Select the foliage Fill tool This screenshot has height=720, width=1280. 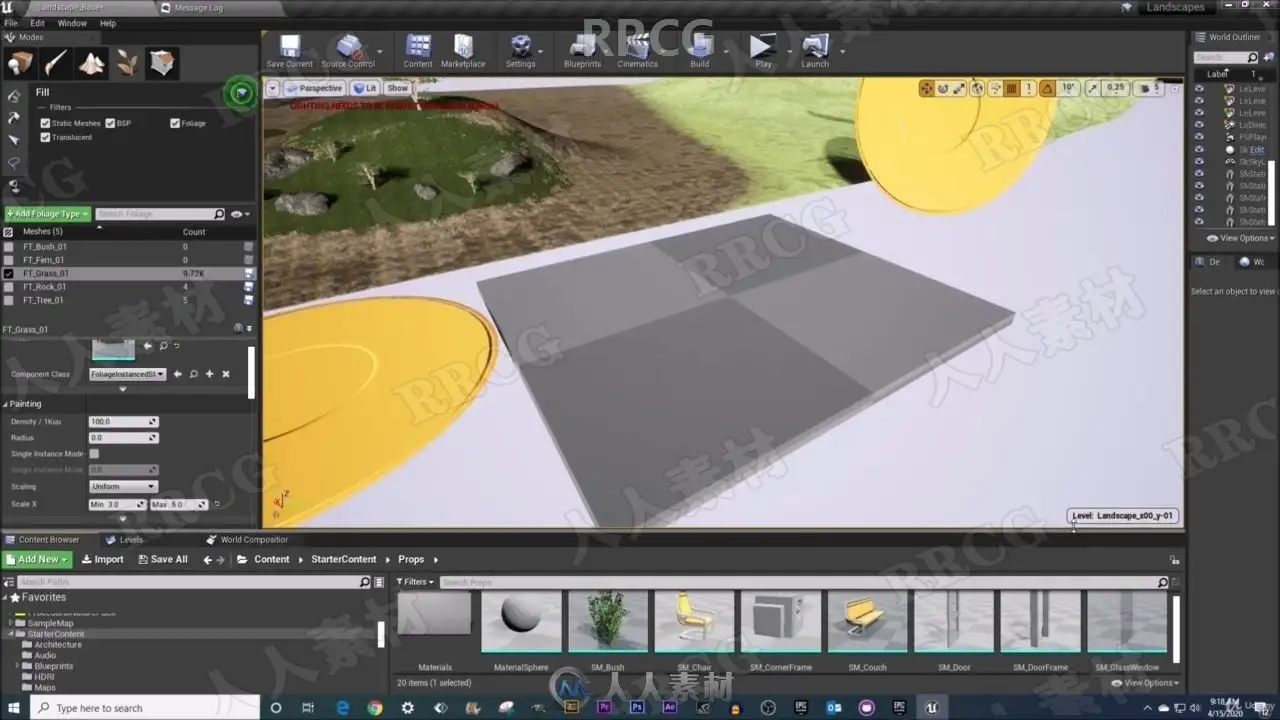[x=14, y=186]
